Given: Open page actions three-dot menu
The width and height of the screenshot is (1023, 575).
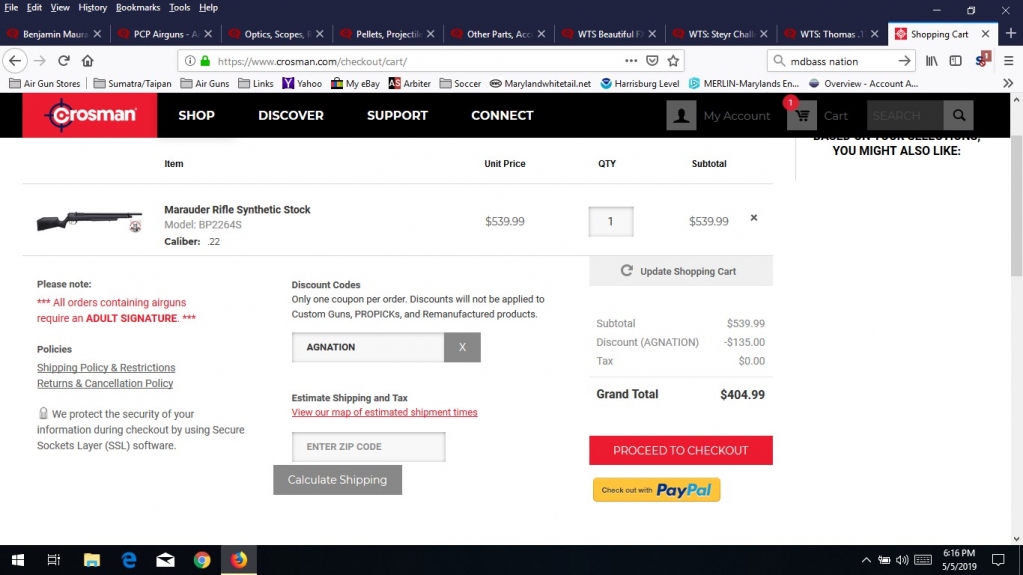Looking at the screenshot, I should tap(631, 61).
